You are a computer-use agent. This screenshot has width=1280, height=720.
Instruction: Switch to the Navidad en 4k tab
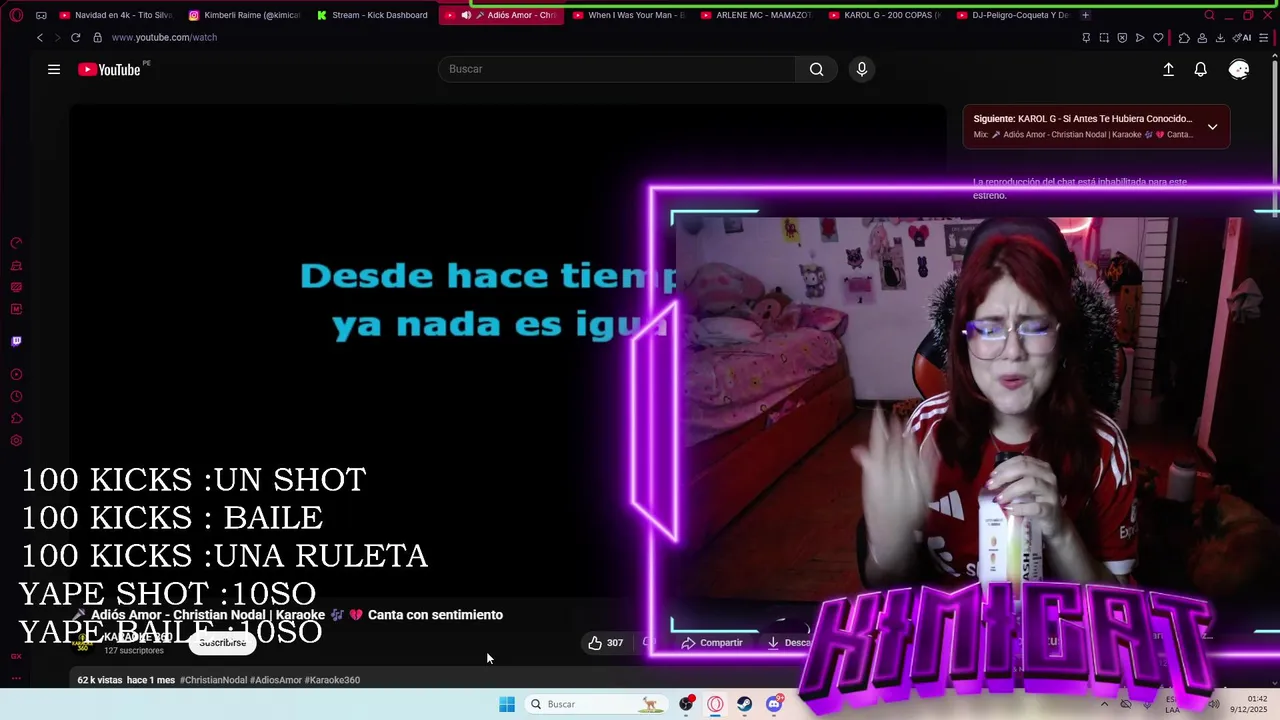pos(116,15)
